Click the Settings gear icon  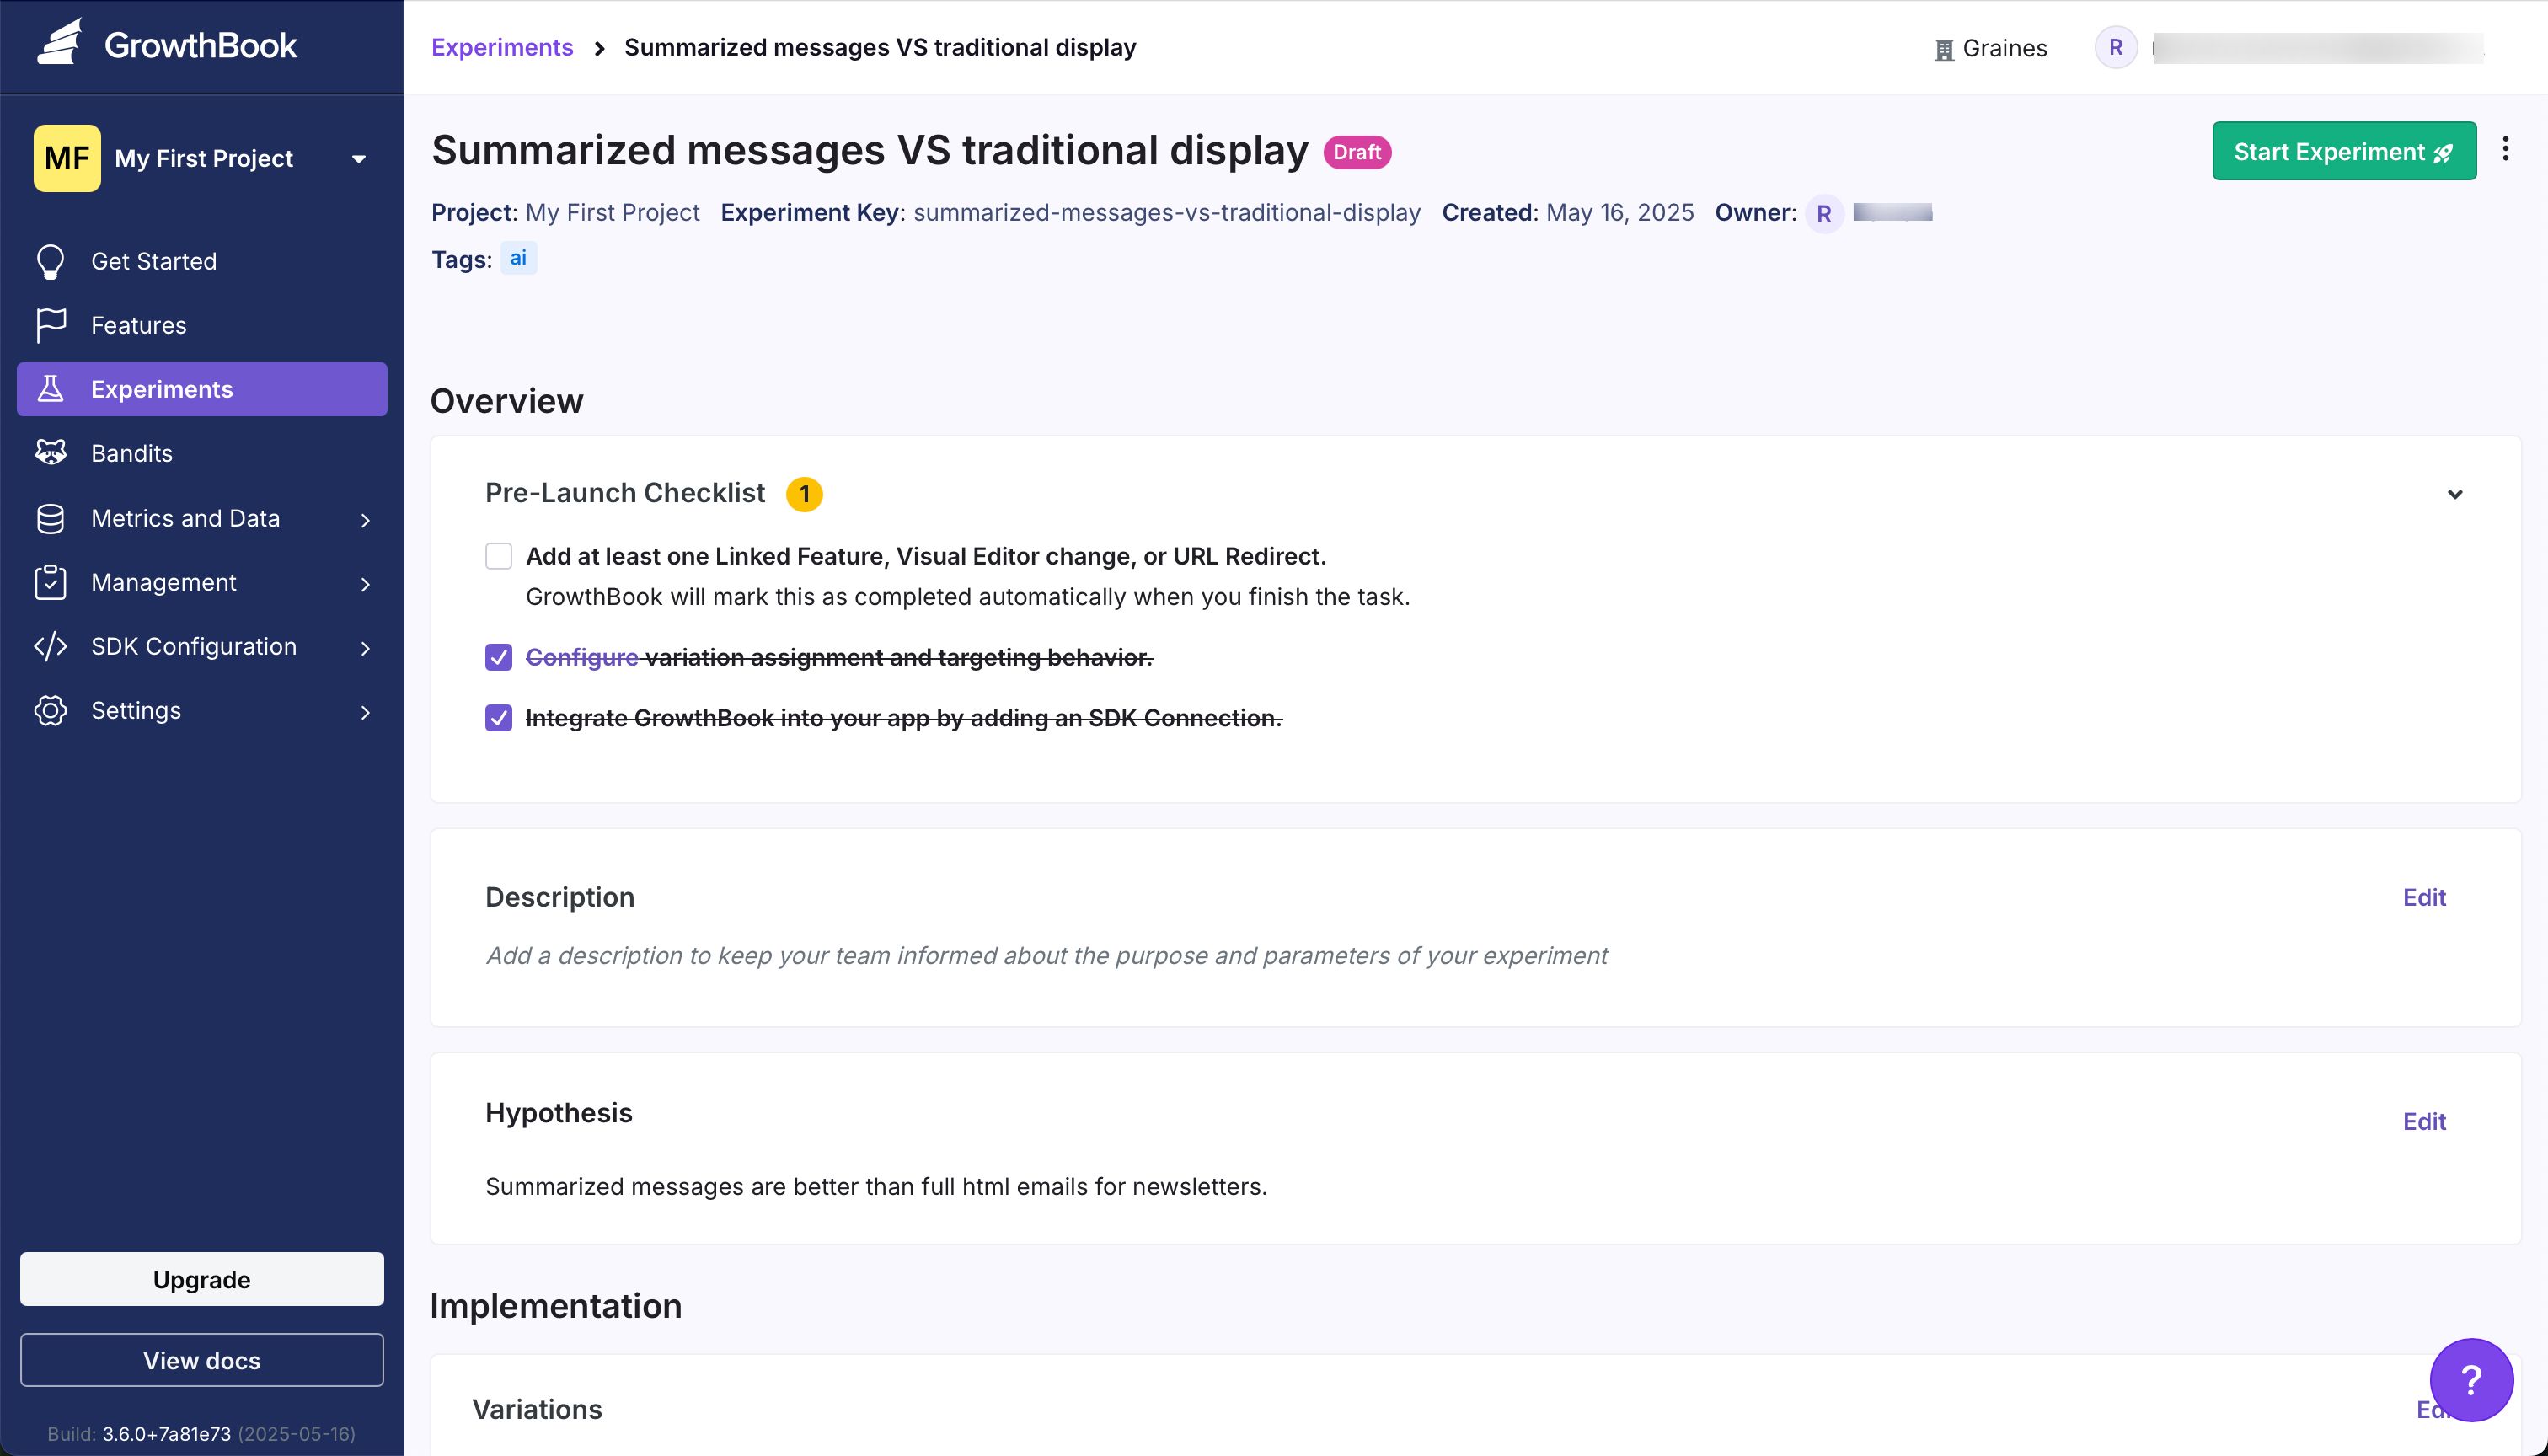click(x=50, y=710)
